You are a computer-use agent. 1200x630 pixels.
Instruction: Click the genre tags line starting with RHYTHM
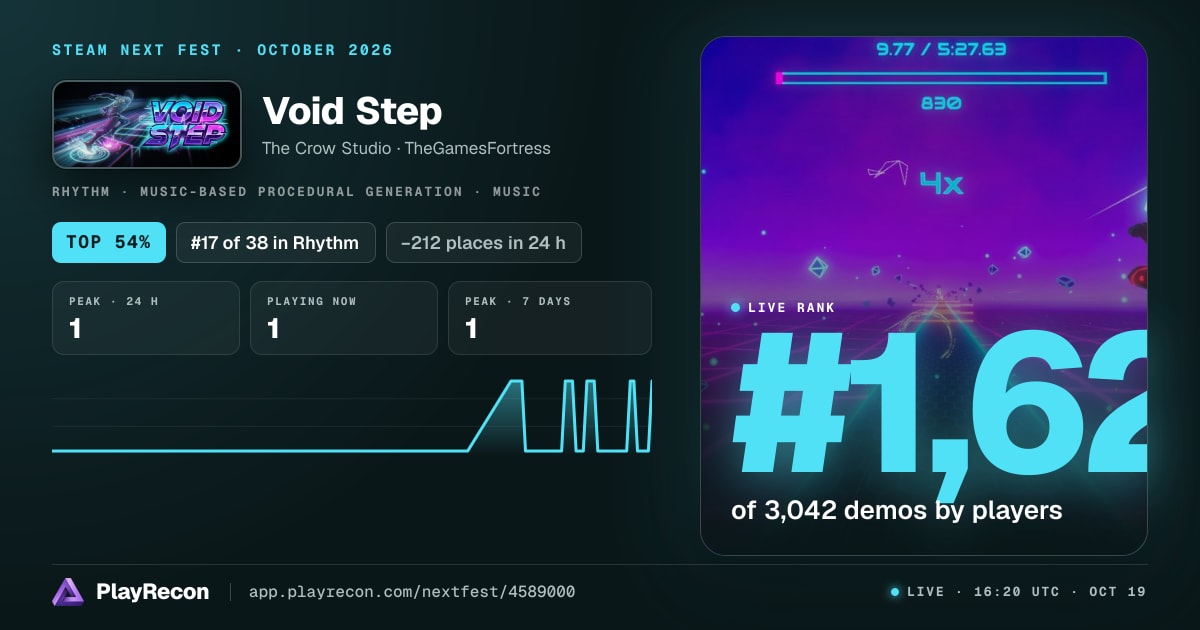tap(297, 191)
